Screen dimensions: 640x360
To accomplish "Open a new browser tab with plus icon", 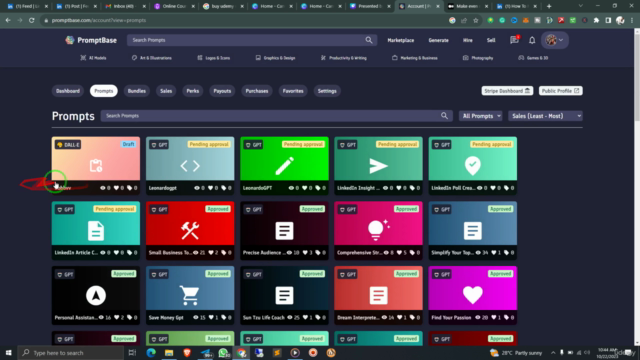I will click(x=549, y=6).
